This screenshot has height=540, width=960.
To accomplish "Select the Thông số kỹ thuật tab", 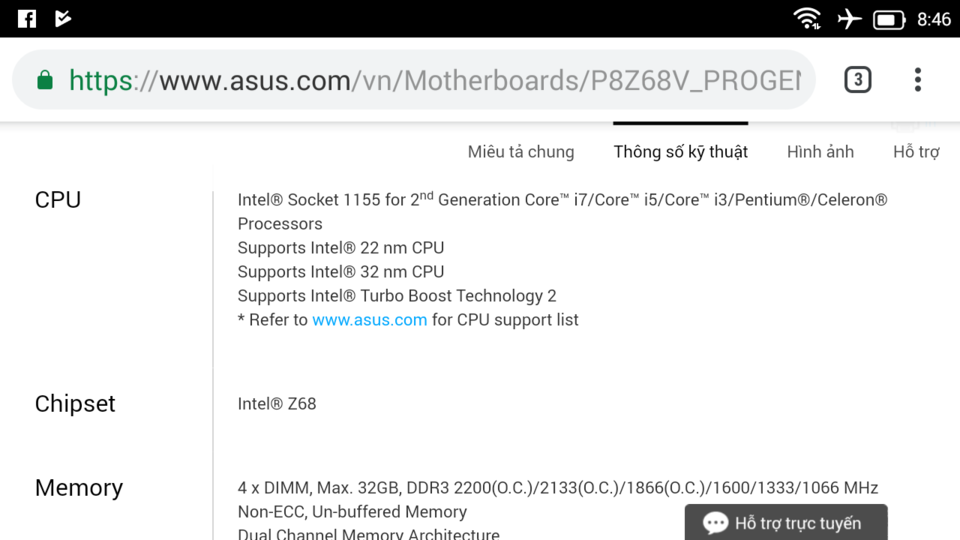I will pyautogui.click(x=681, y=152).
